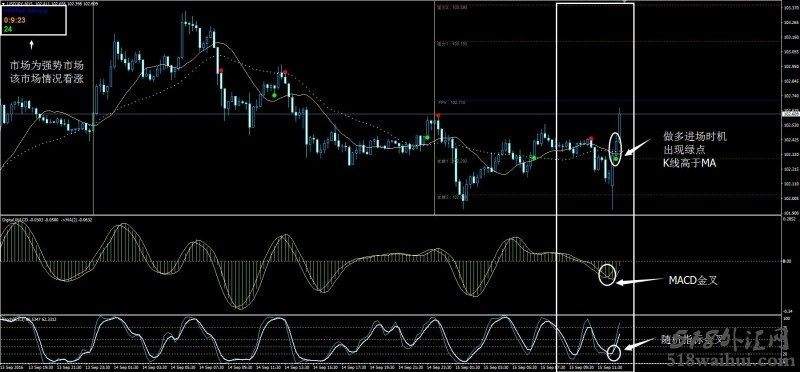Click the green 24 value in the info panel
Viewport: 800px width, 372px height.
click(x=8, y=30)
